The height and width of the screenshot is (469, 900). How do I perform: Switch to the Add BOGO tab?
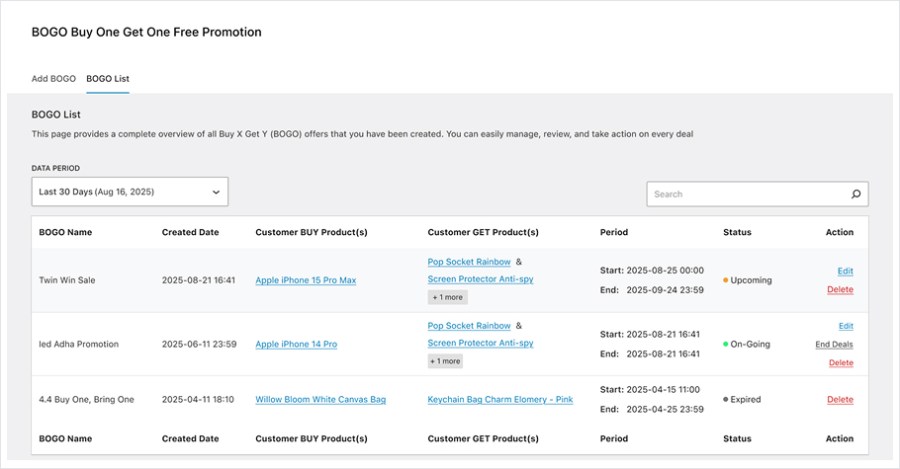coord(53,78)
